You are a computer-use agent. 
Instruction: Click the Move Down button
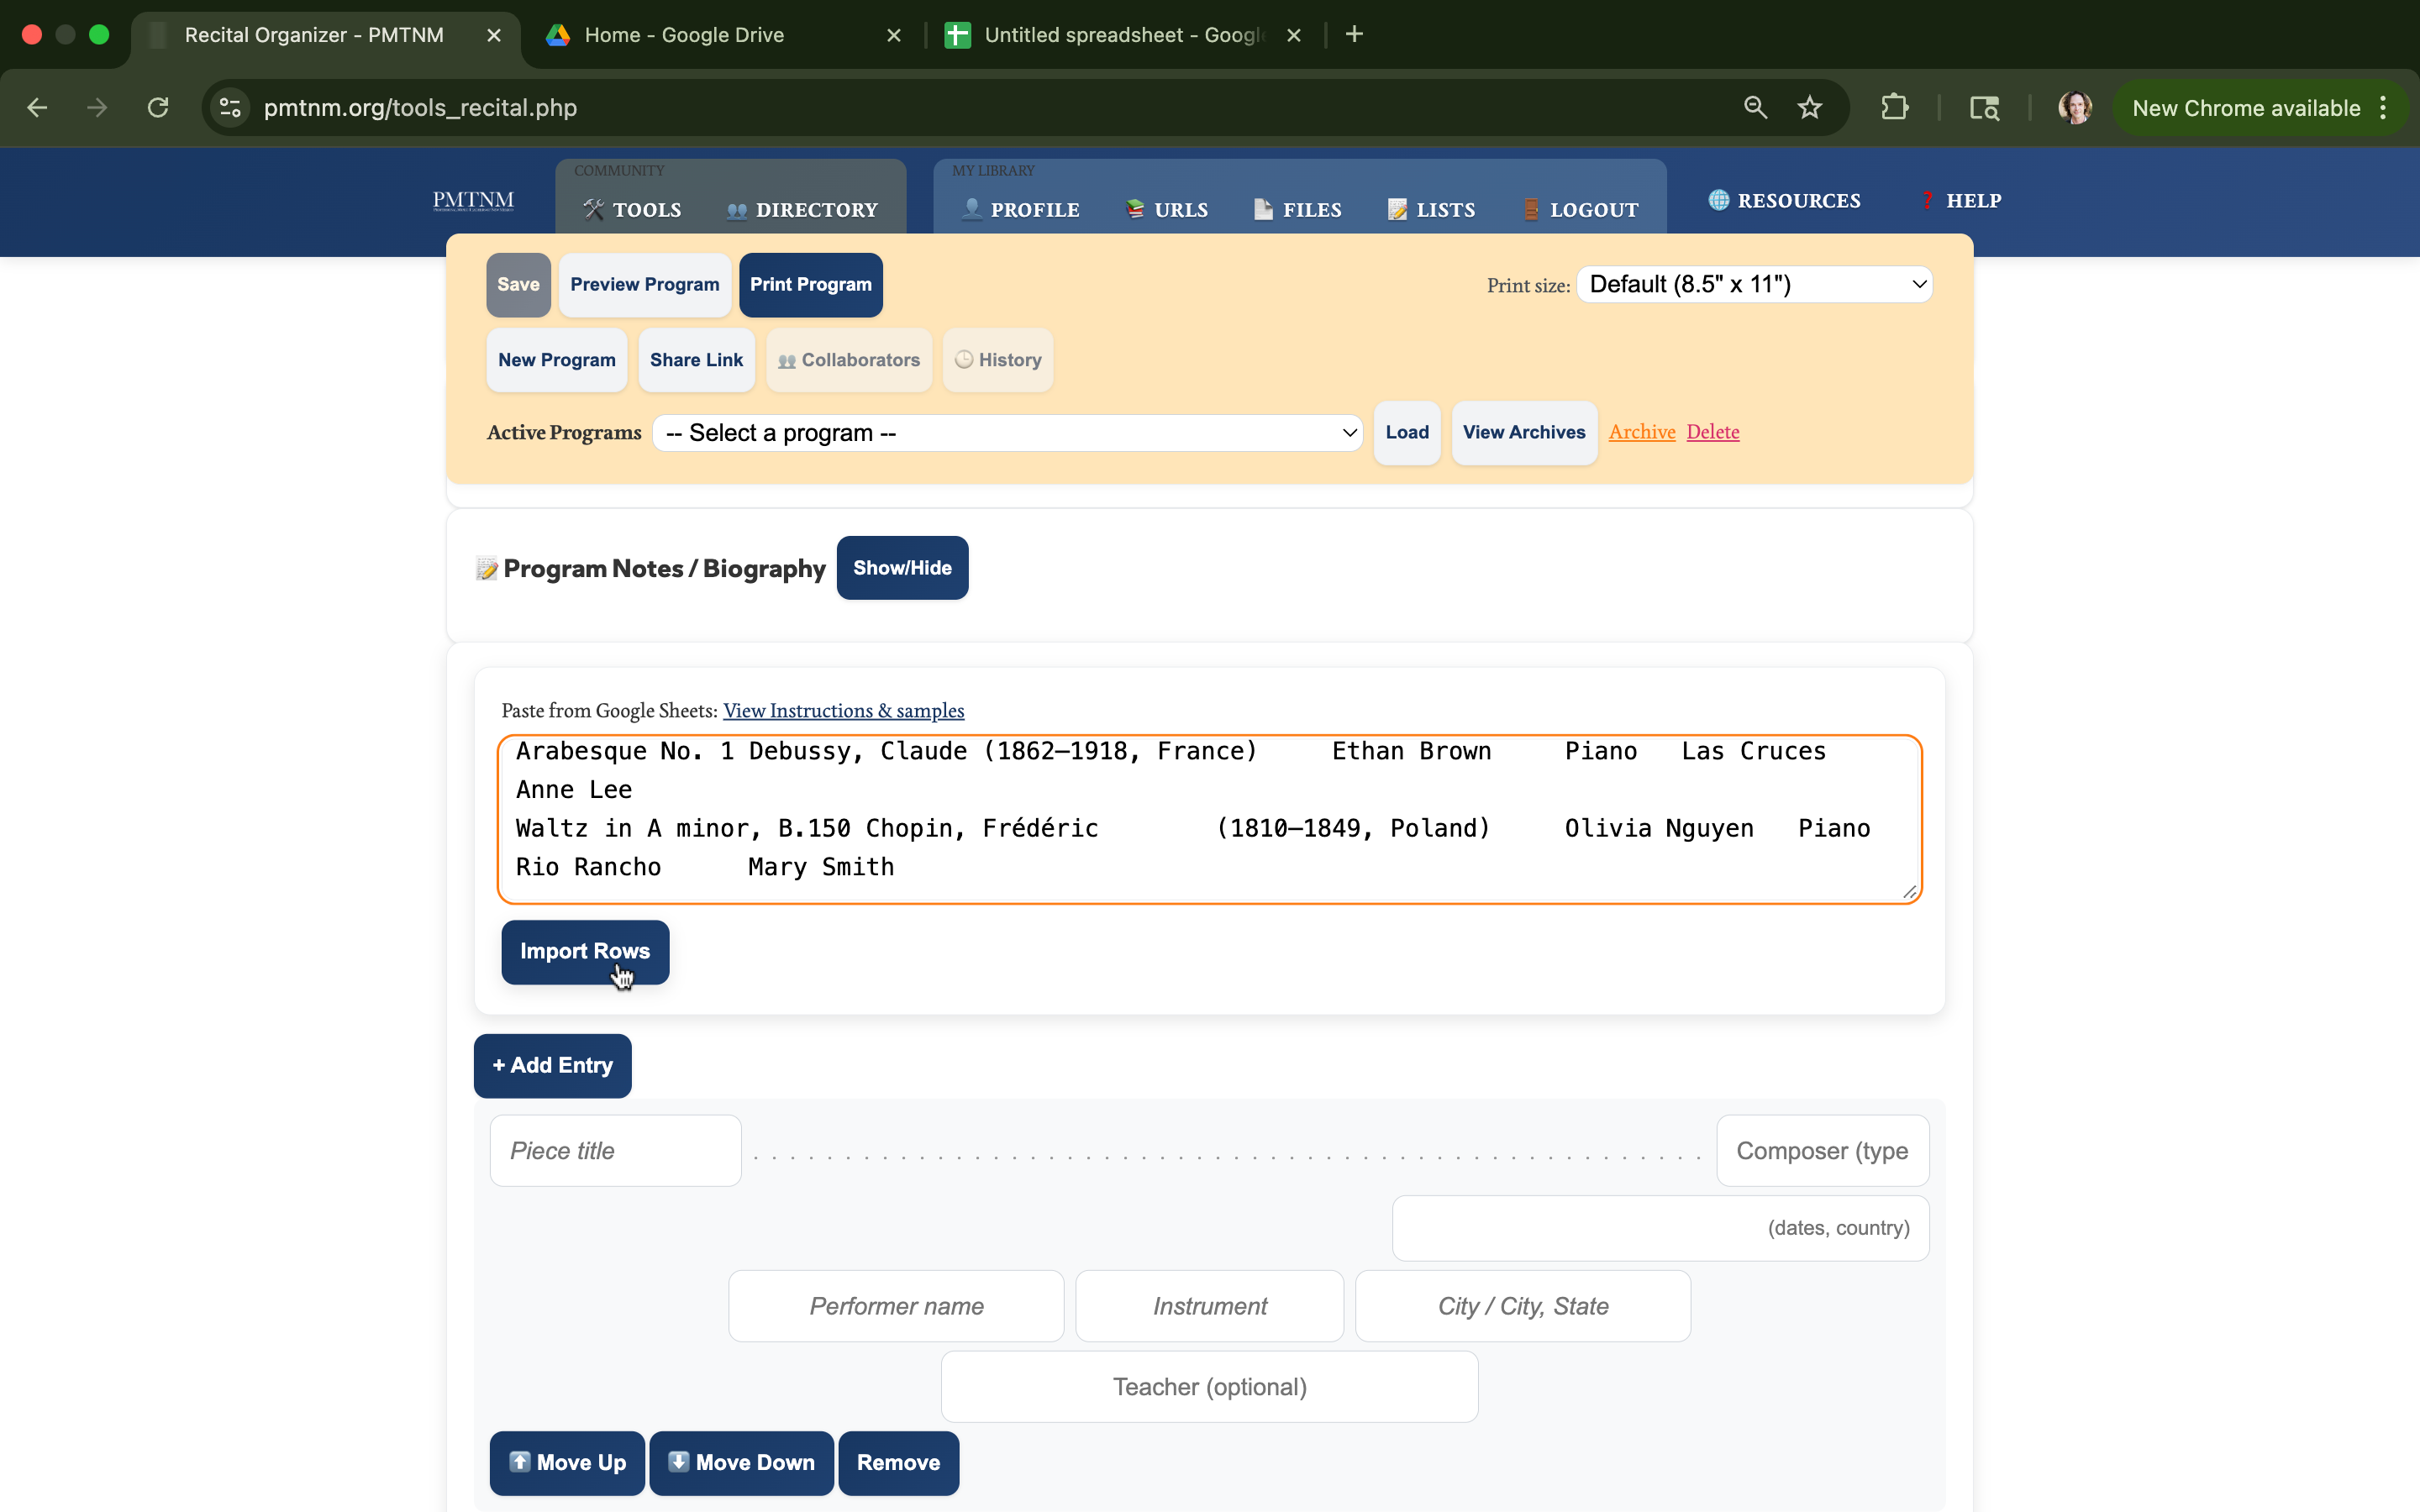[741, 1463]
